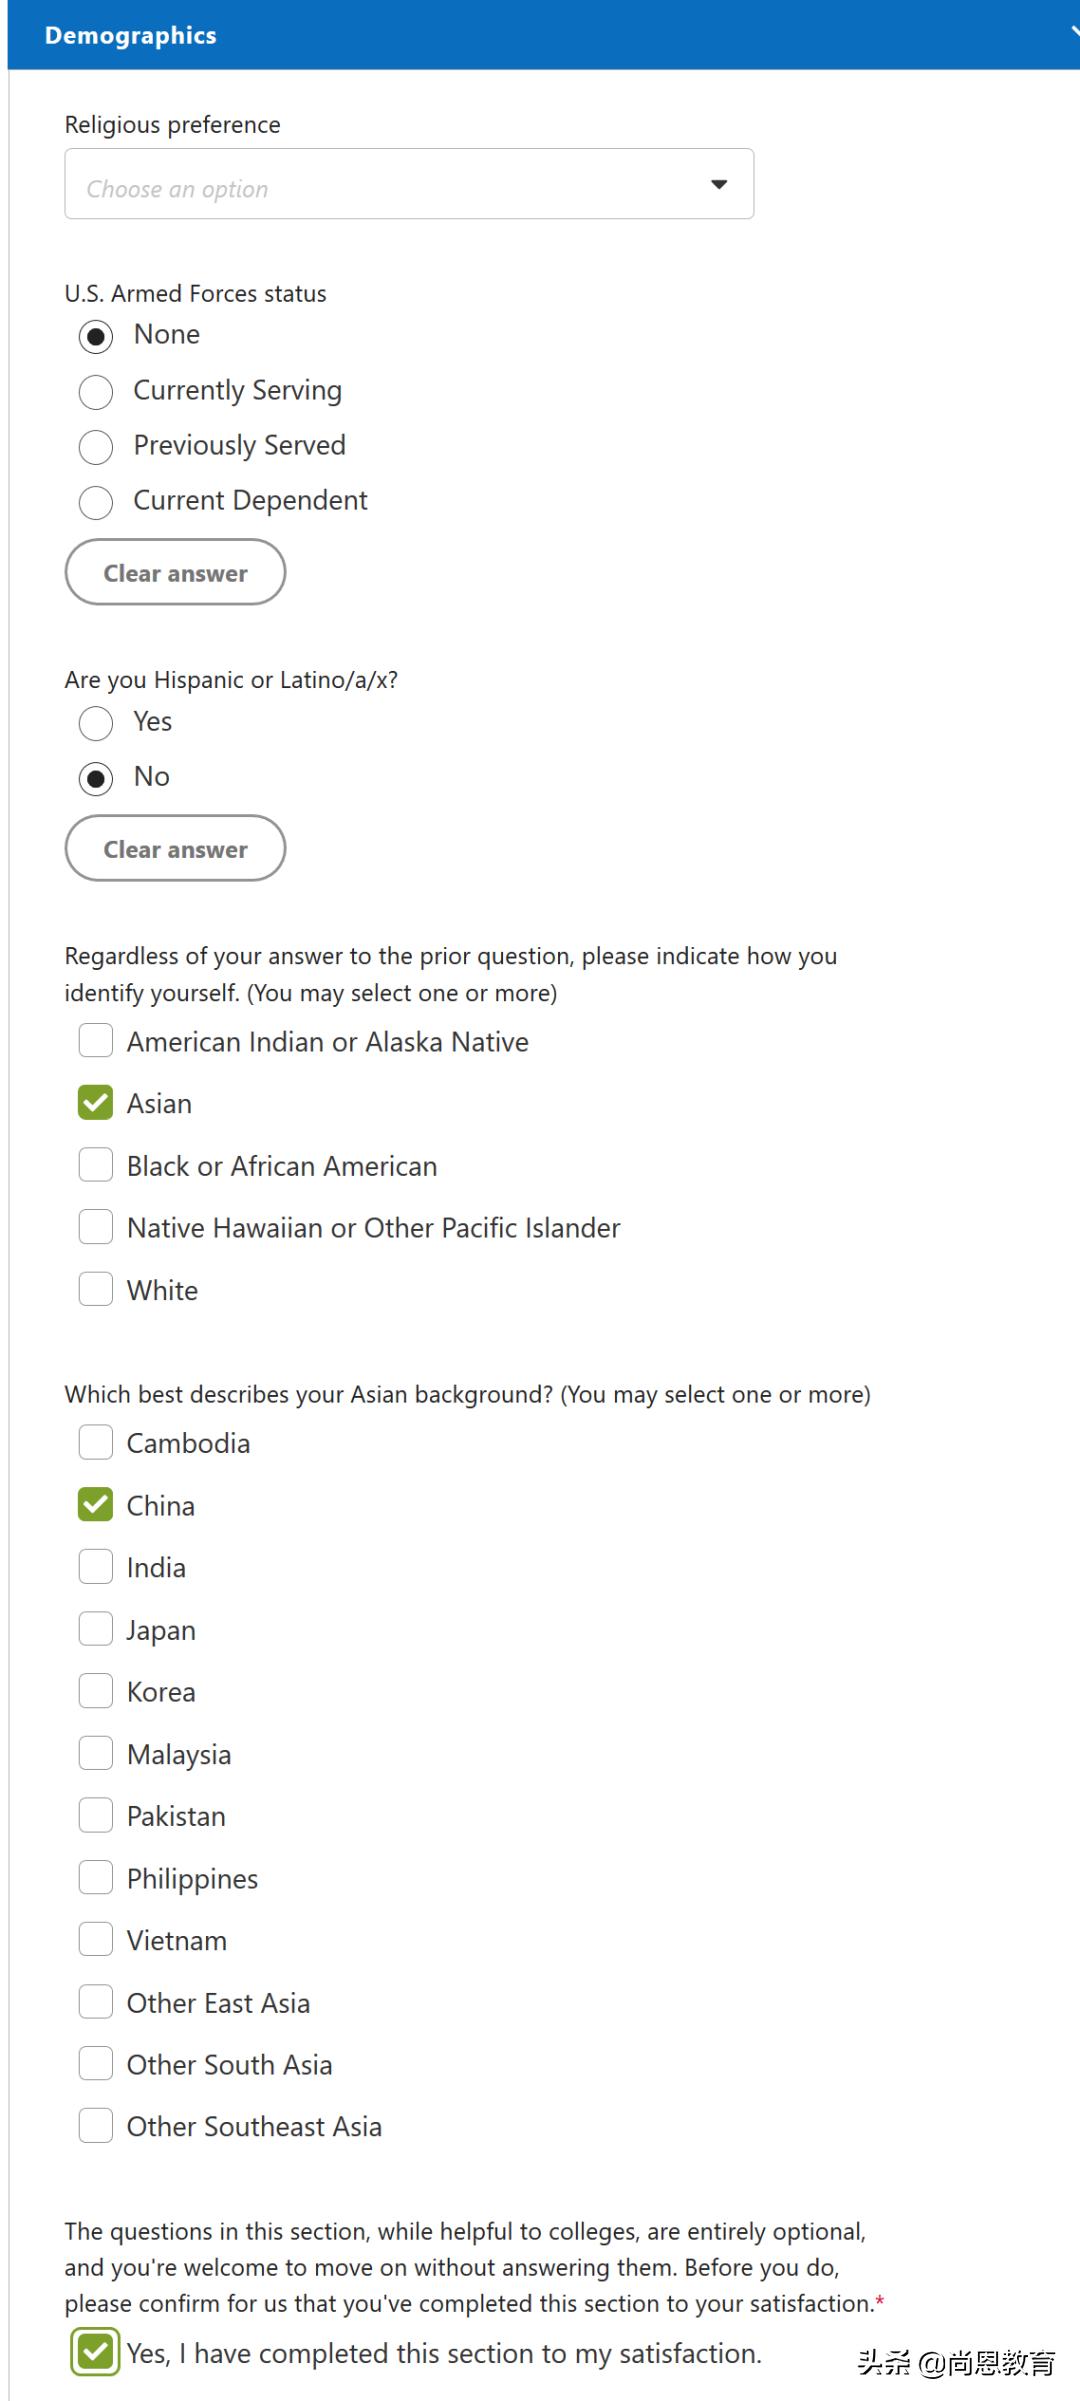Image resolution: width=1080 pixels, height=2401 pixels.
Task: Check the Japan checkbox
Action: [96, 1629]
